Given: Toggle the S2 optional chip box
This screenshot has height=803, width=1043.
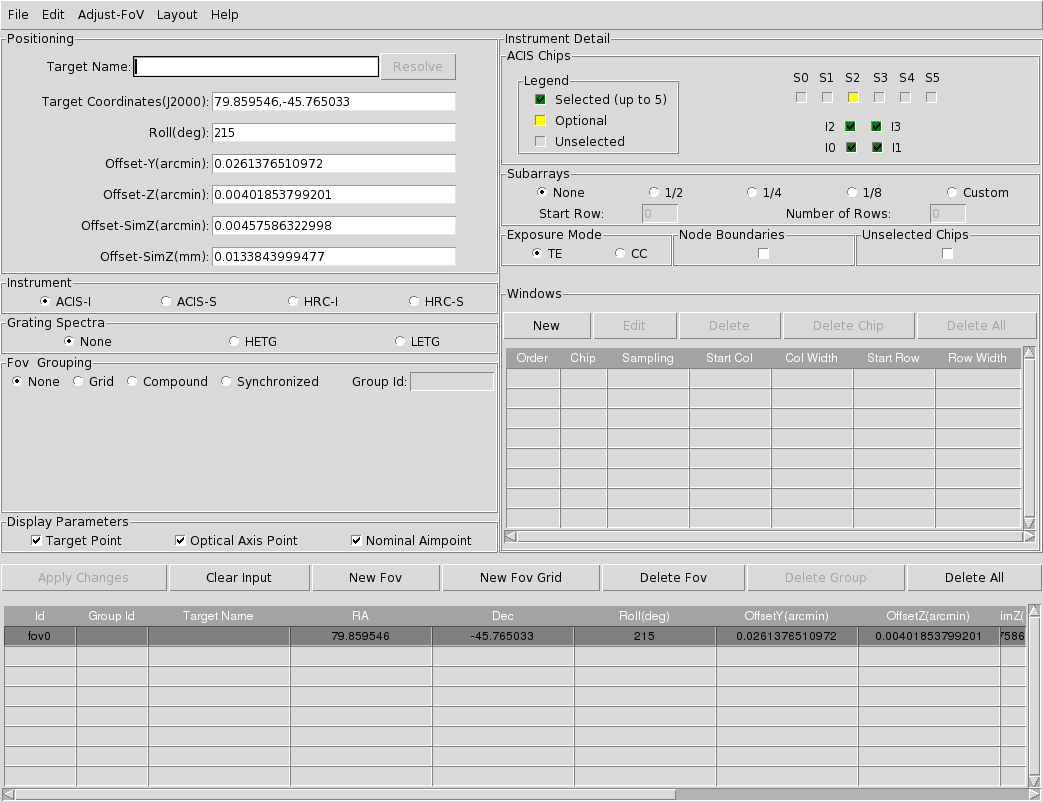Looking at the screenshot, I should click(853, 98).
